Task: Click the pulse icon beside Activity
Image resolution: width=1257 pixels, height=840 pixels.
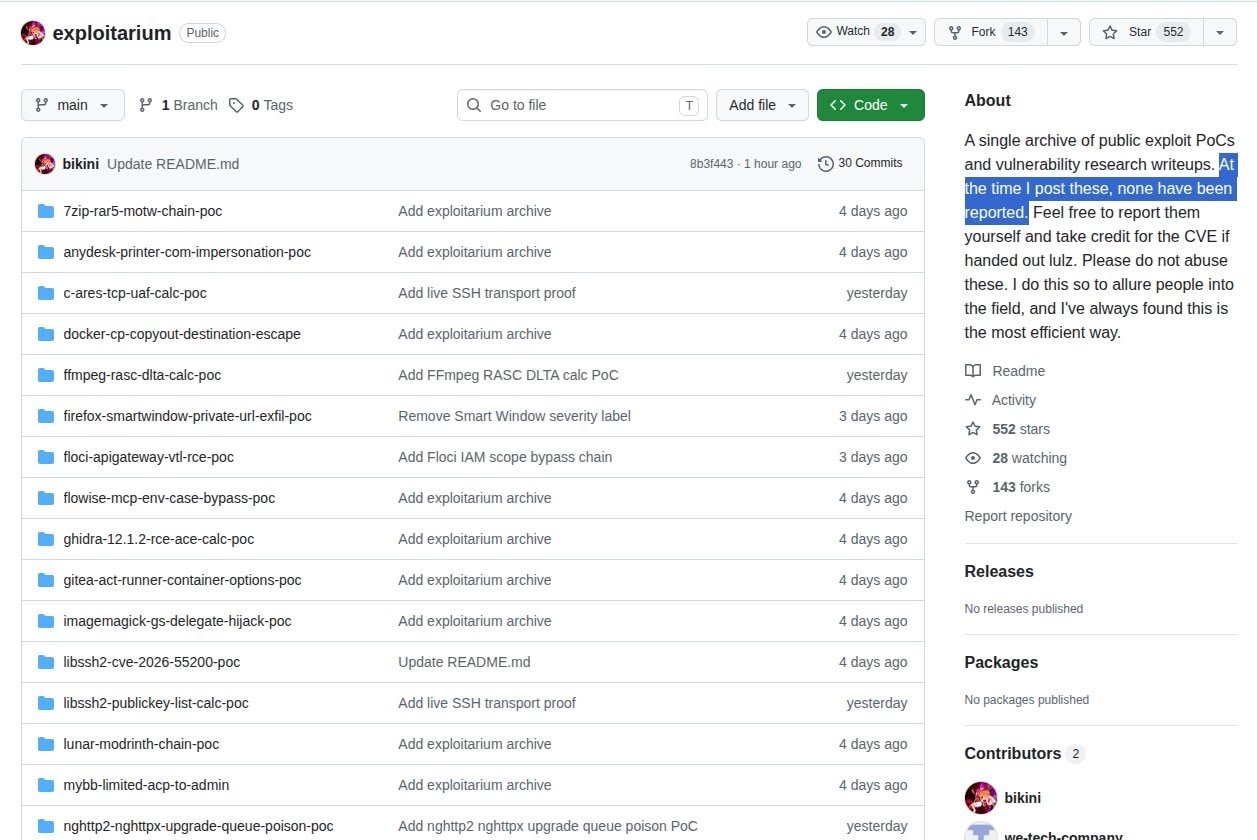Action: point(973,400)
